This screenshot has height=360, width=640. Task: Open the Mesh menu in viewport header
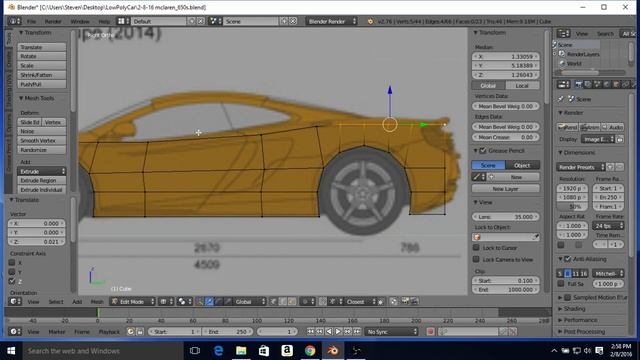[x=97, y=302]
